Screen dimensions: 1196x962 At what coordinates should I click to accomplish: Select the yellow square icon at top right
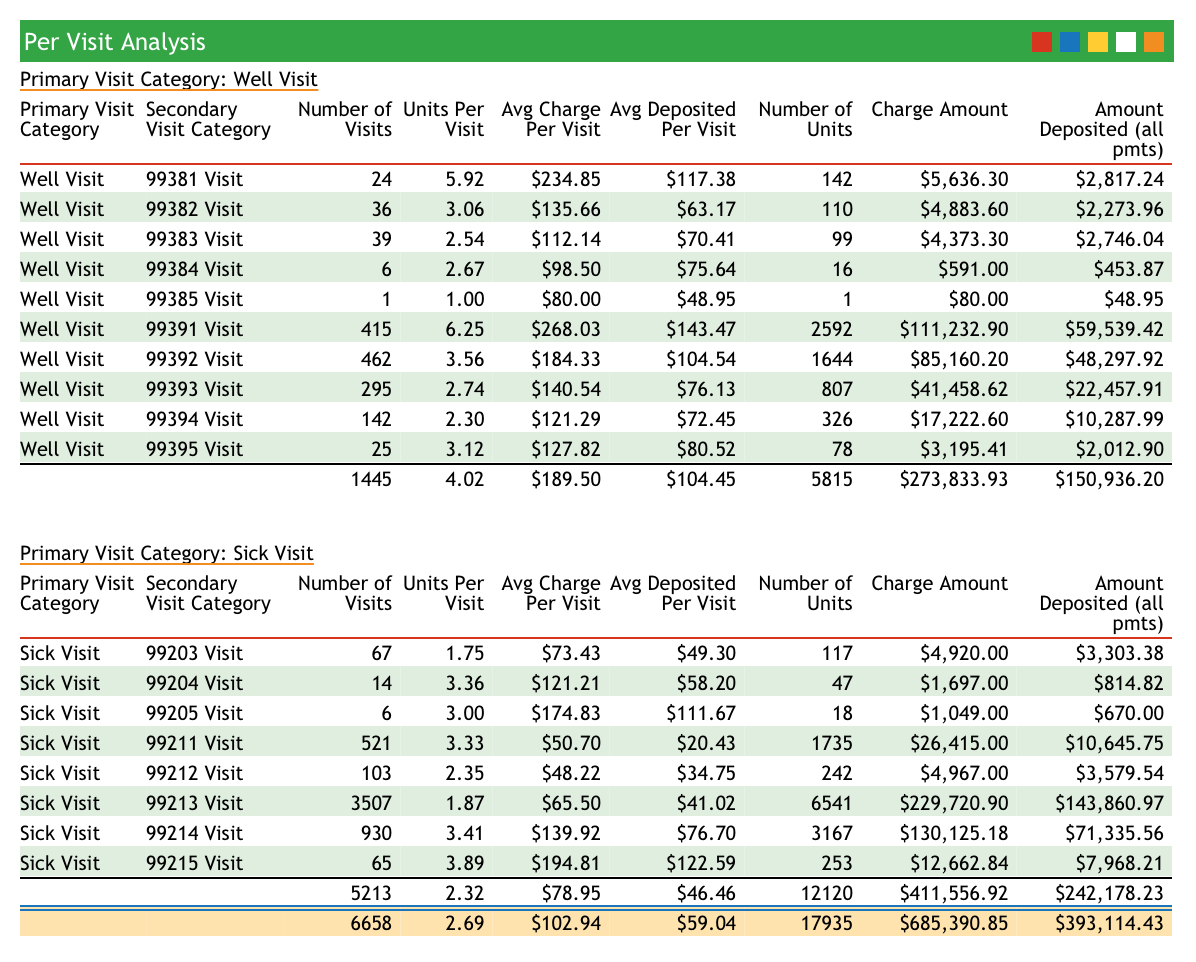coord(1096,42)
